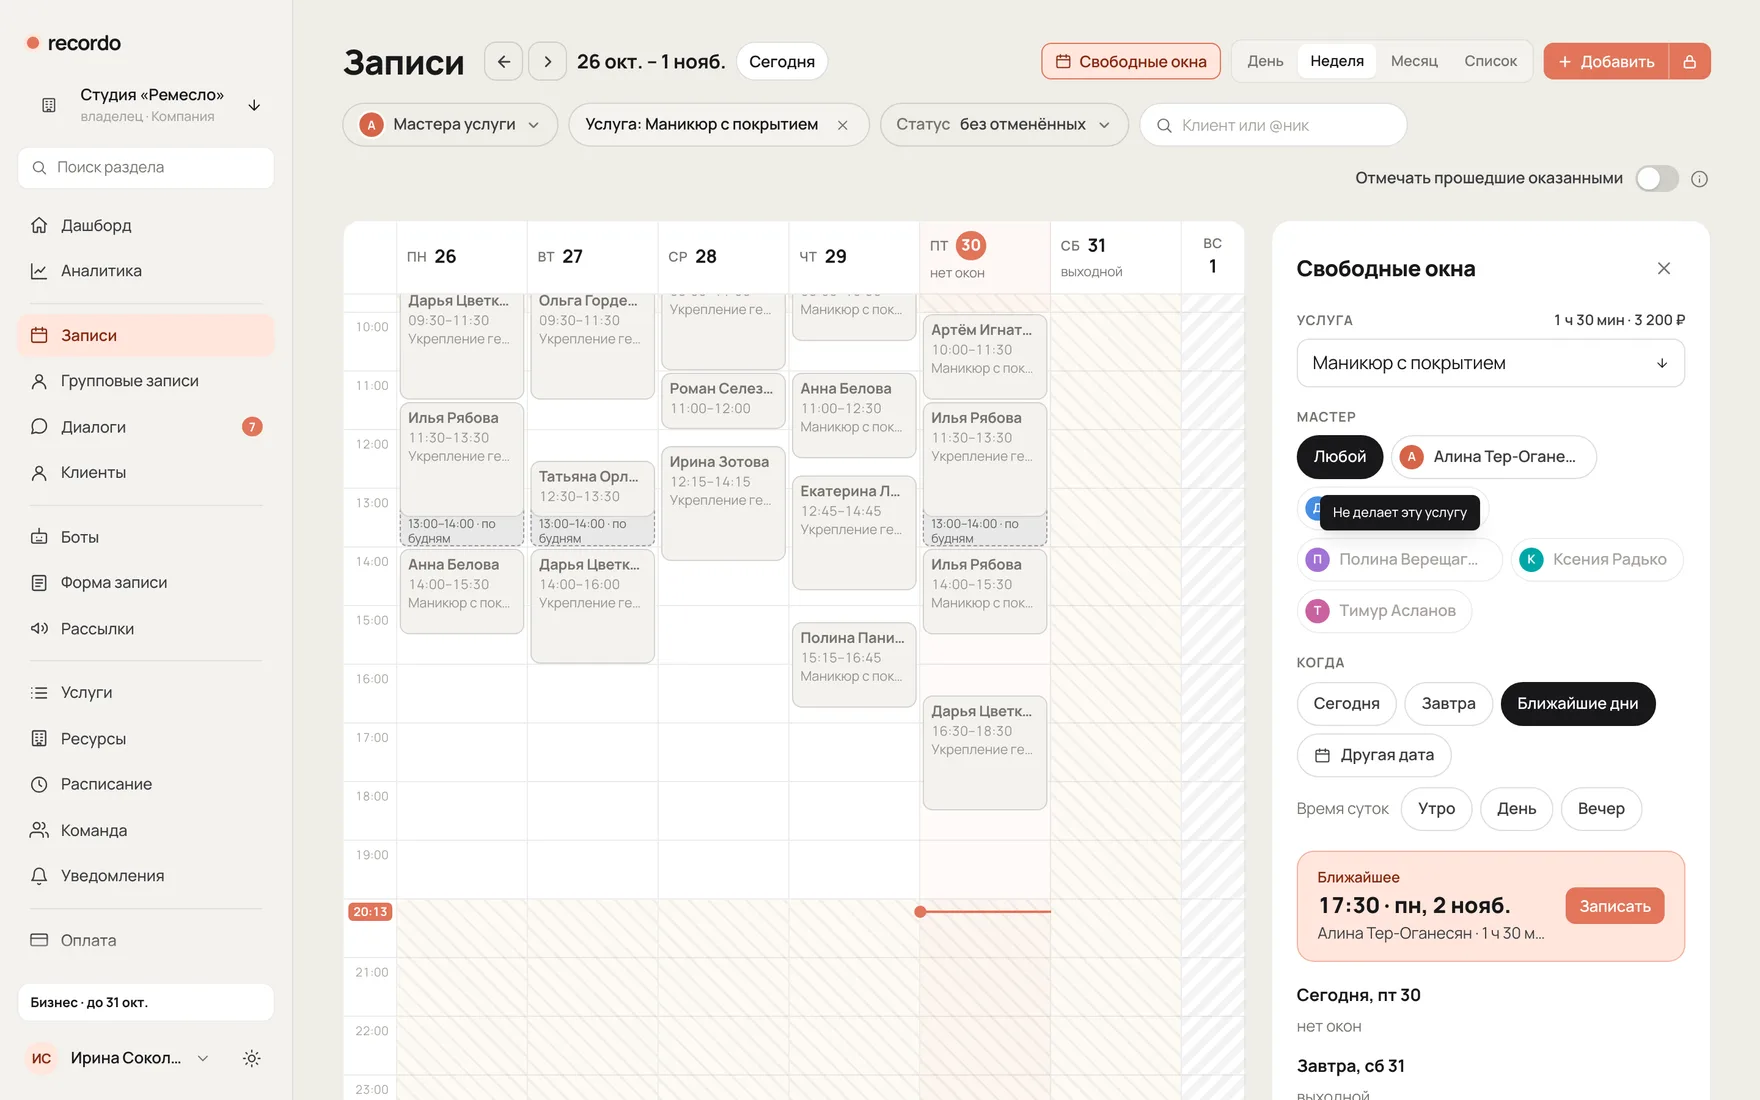Viewport: 1760px width, 1100px height.
Task: Switch to the Месяц view tab
Action: click(1414, 61)
